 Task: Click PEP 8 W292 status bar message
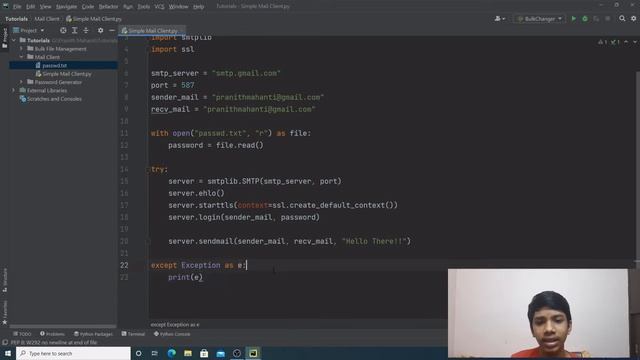tap(53, 342)
